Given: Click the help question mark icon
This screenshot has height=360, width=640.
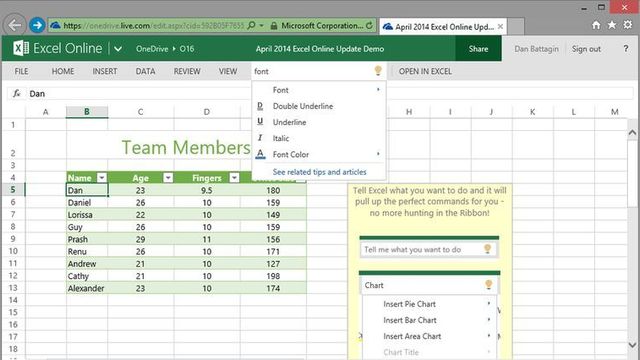Looking at the screenshot, I should click(626, 49).
